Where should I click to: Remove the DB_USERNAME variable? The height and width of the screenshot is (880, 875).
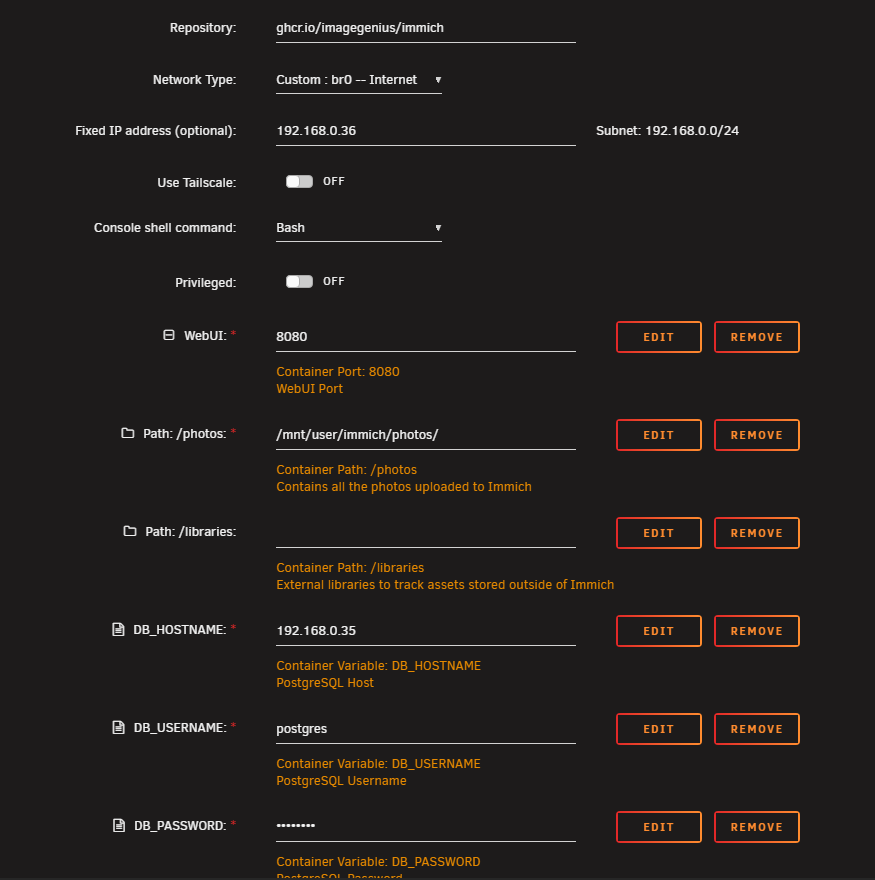click(757, 729)
